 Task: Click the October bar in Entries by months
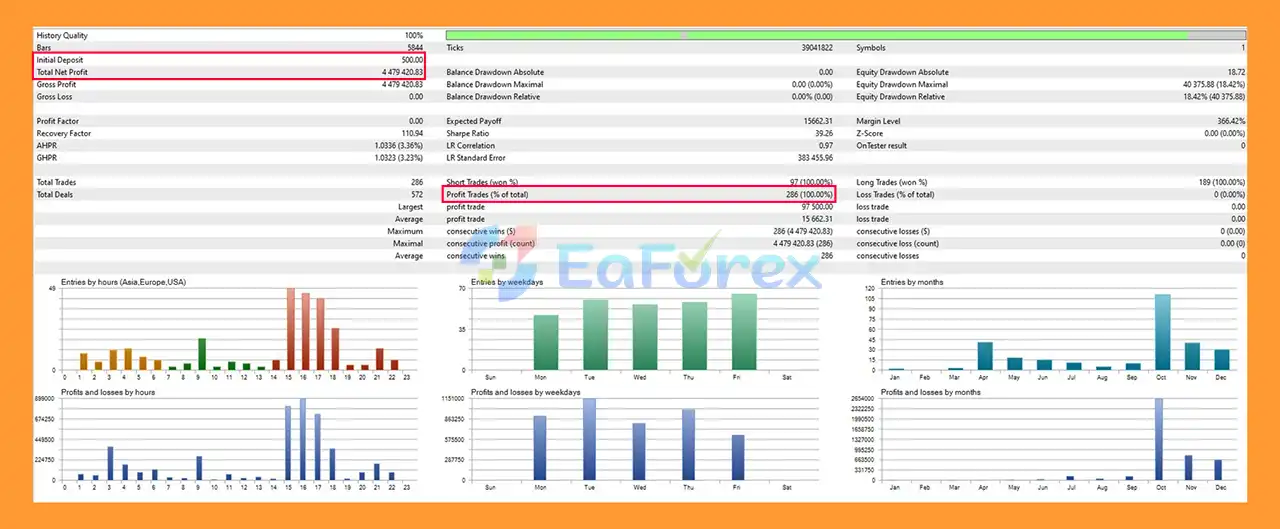[x=1162, y=333]
